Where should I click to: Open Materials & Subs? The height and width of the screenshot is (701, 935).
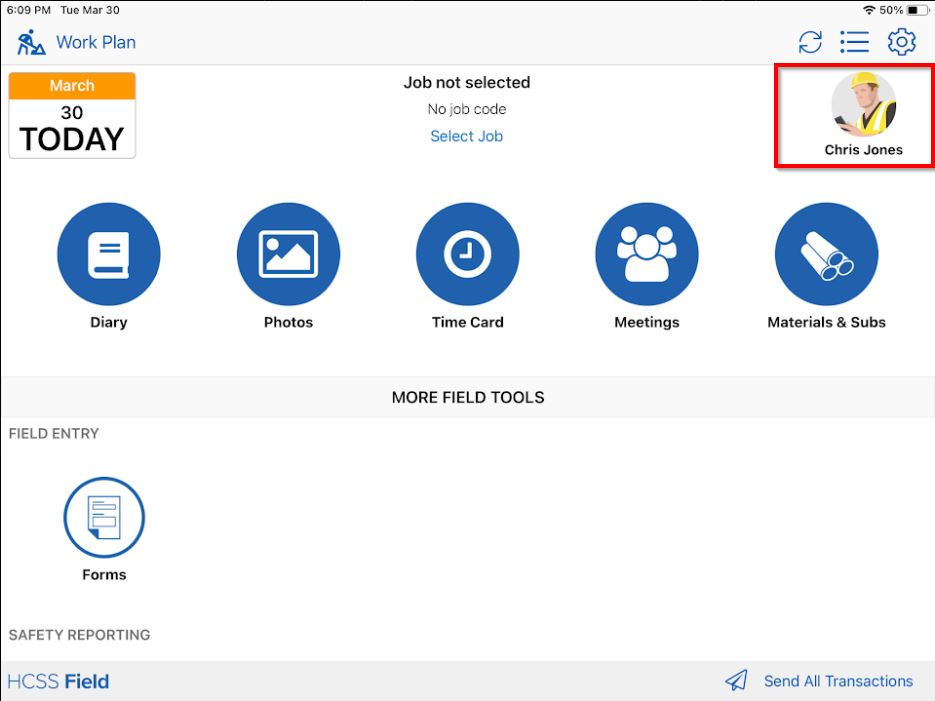tap(826, 254)
